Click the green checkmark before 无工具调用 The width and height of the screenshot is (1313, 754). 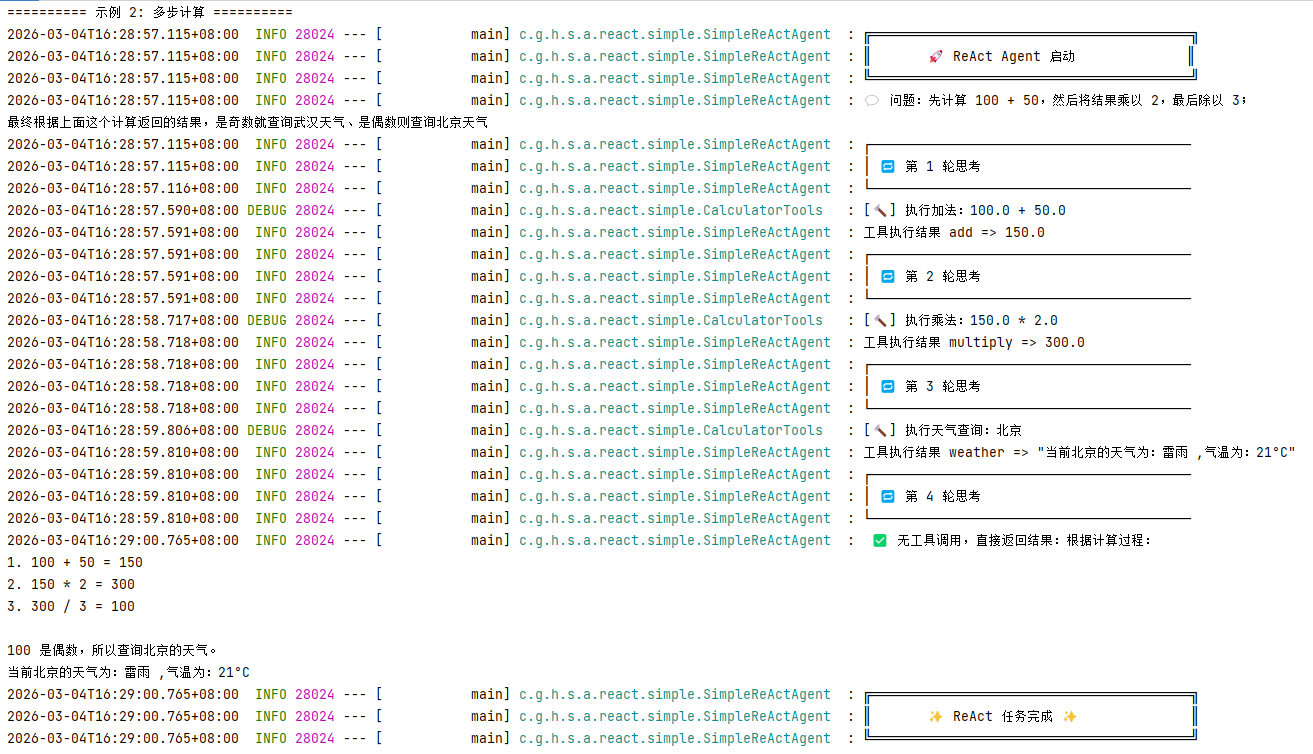click(879, 541)
